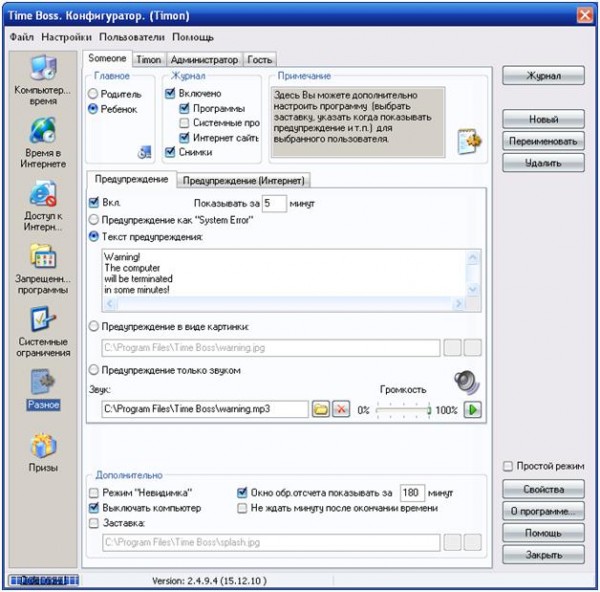Click the О программе button
The image size is (600, 592).
click(543, 511)
